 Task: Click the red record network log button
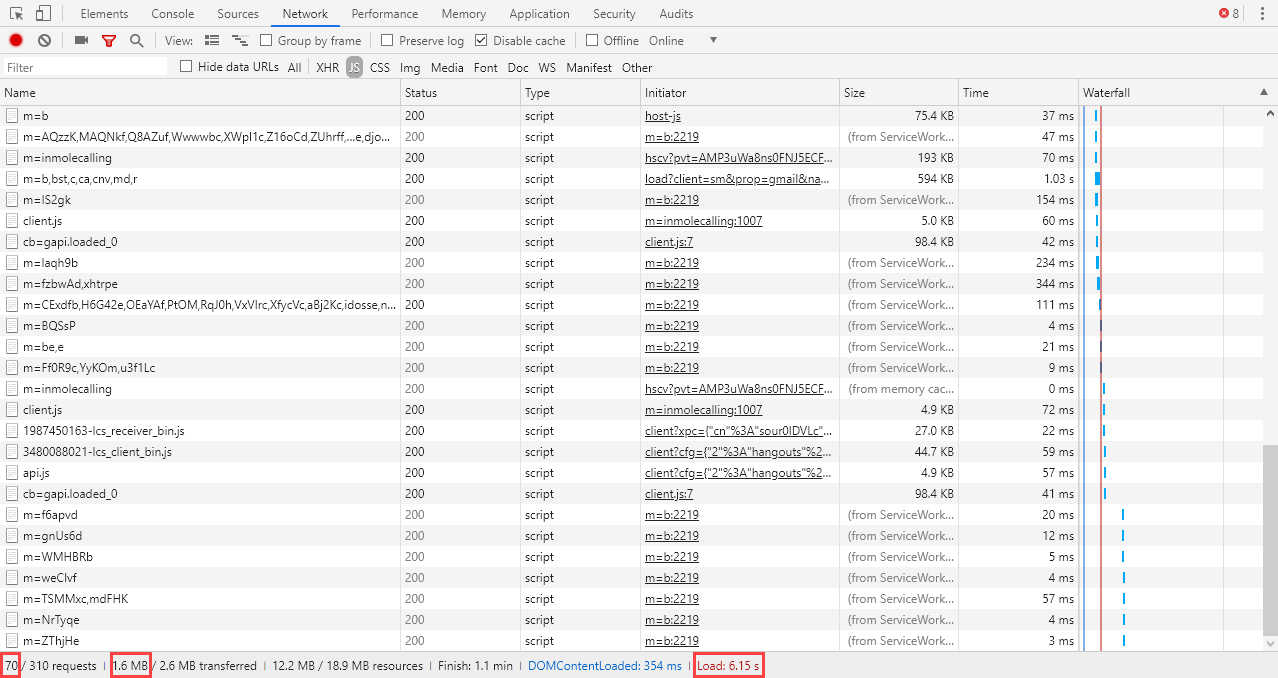click(16, 40)
